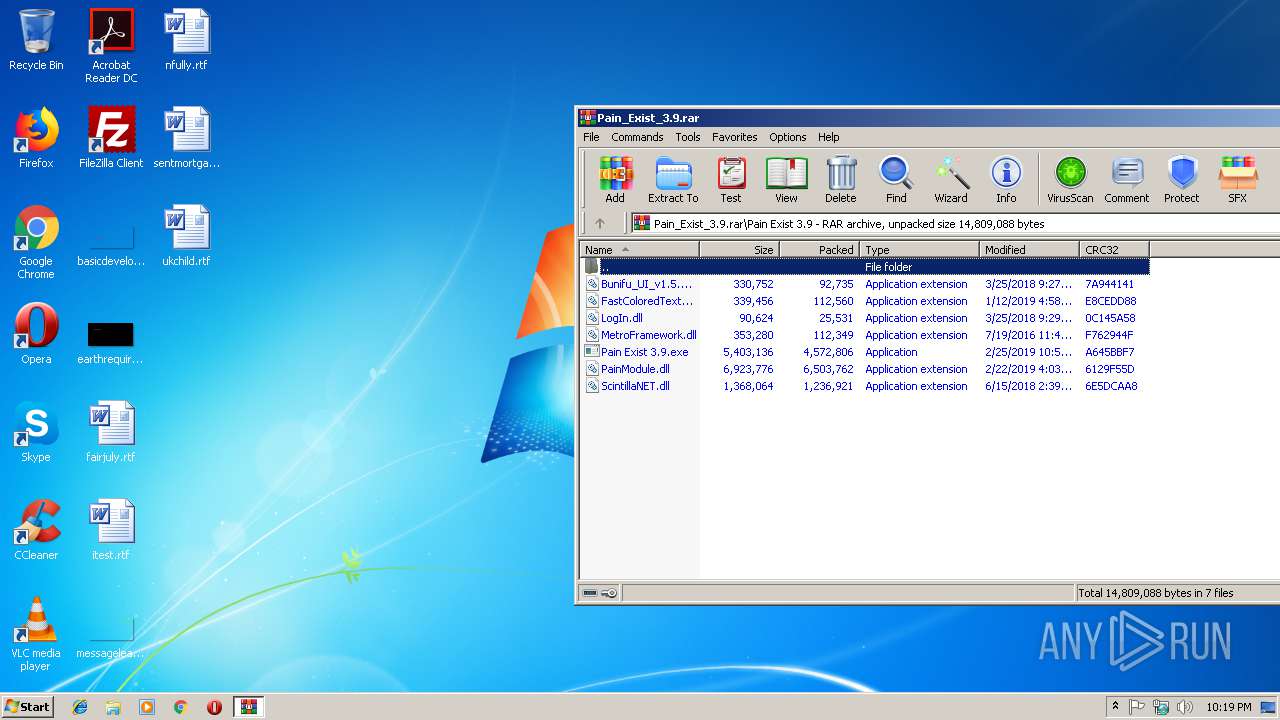Open the File menu

tap(591, 137)
